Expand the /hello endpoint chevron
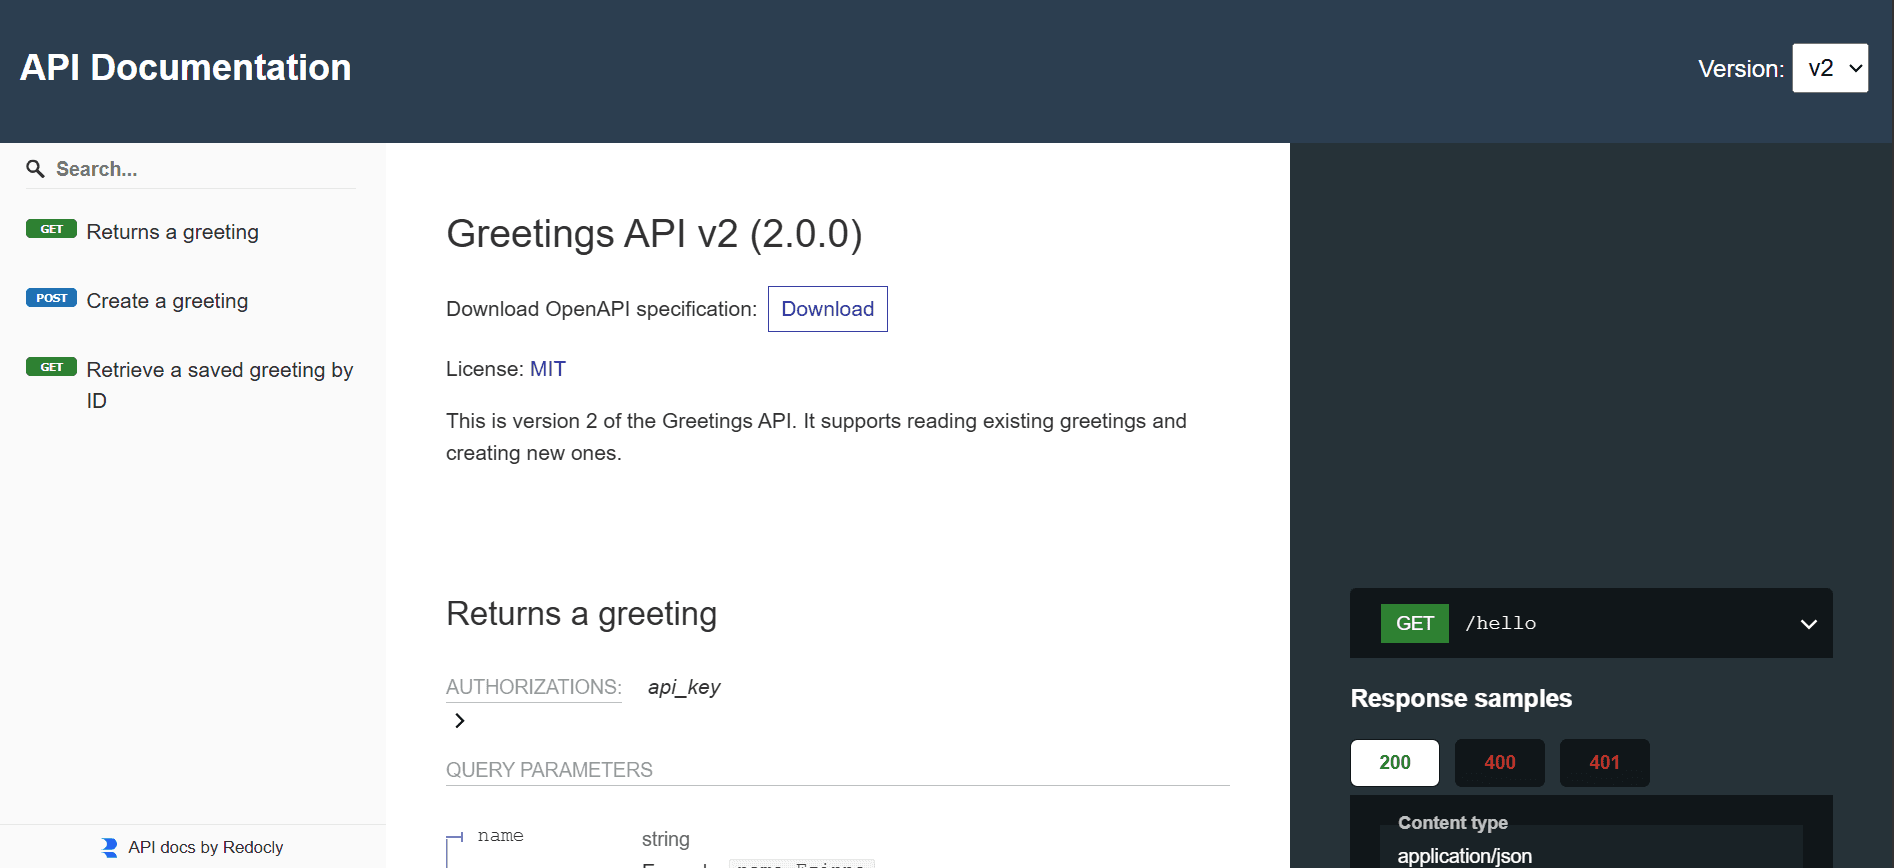The image size is (1894, 868). 1808,624
